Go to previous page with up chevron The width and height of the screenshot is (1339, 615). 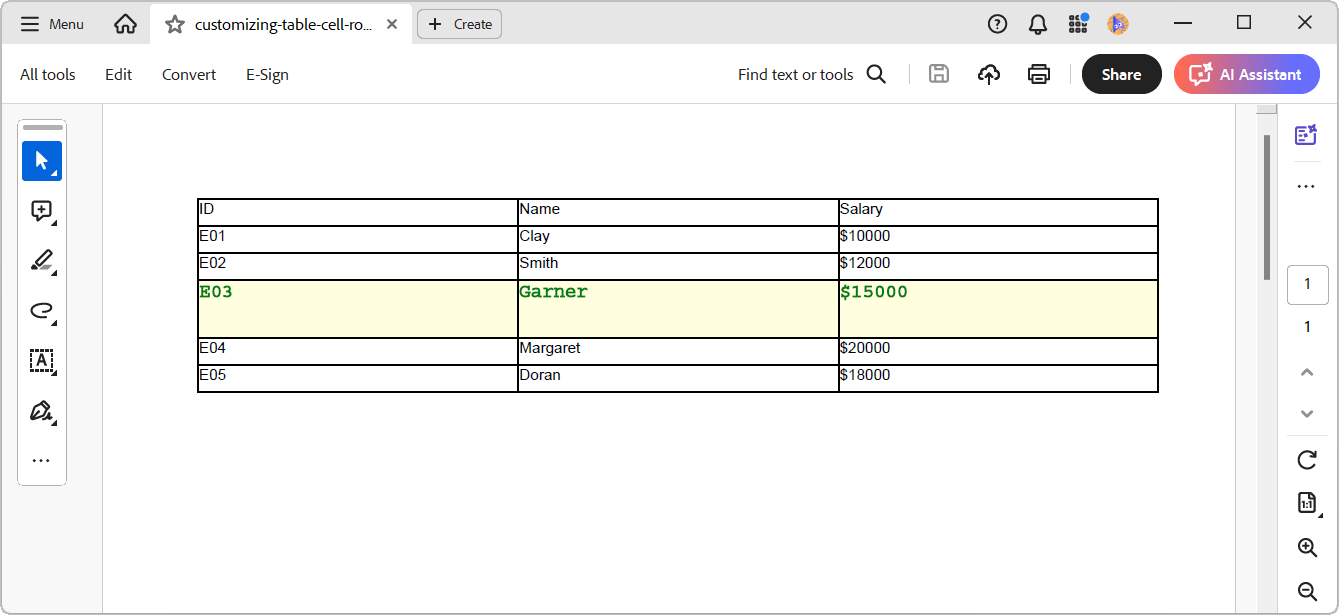point(1307,372)
